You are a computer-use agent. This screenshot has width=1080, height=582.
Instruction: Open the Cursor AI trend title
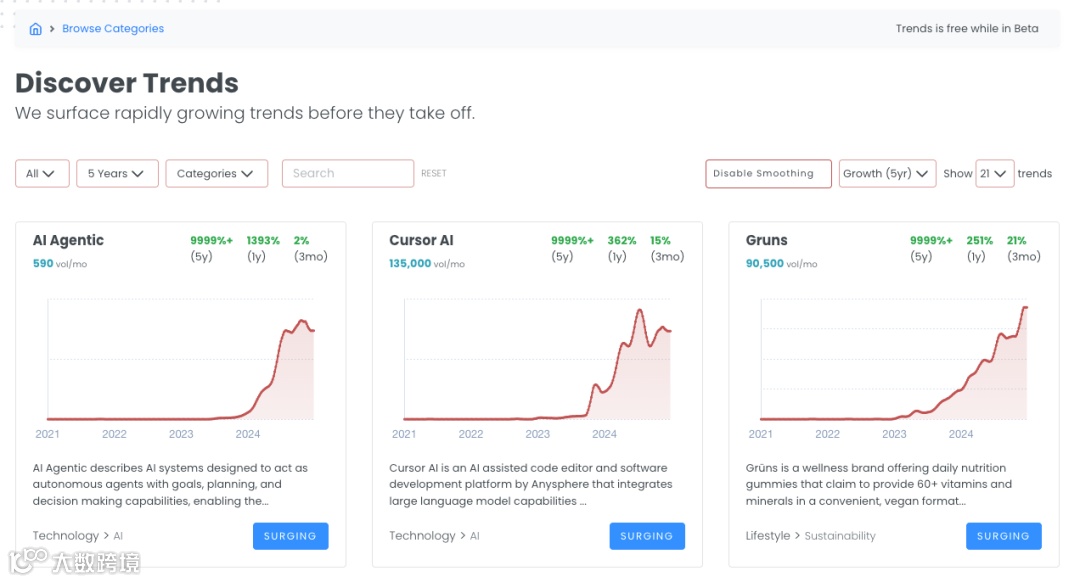point(421,241)
